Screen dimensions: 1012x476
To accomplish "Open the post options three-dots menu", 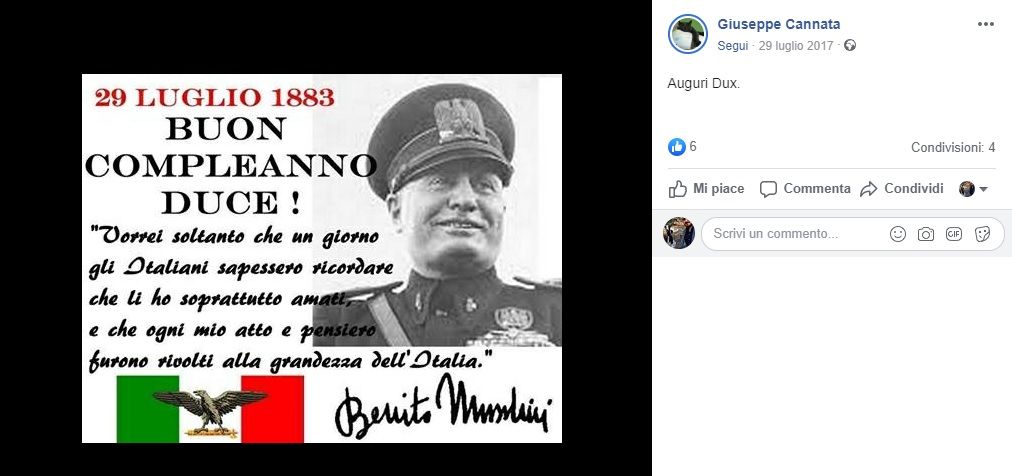I will (986, 25).
